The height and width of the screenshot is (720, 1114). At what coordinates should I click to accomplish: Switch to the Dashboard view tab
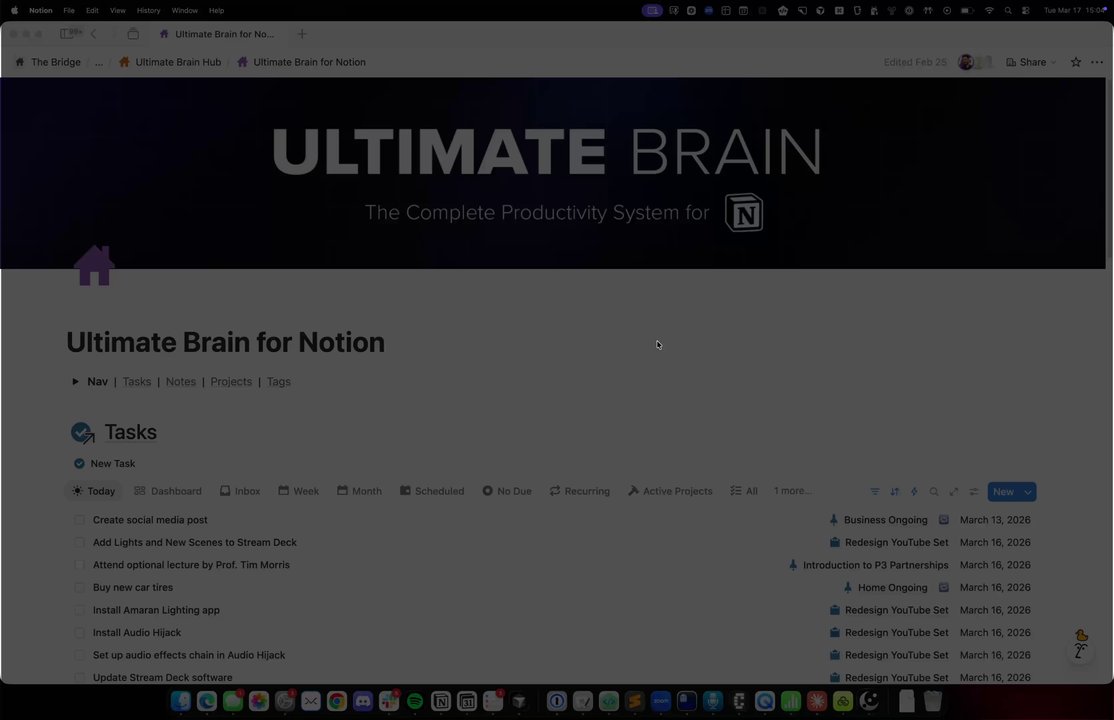[168, 491]
